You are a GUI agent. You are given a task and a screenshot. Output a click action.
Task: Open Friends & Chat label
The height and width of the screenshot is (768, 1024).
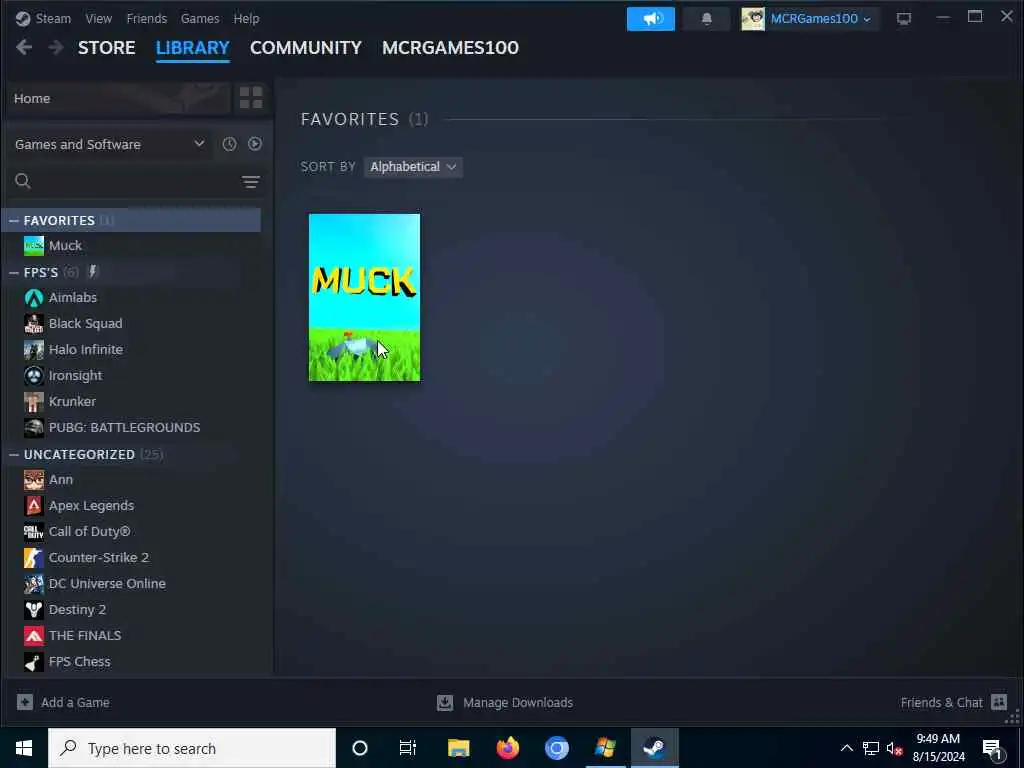click(x=941, y=703)
